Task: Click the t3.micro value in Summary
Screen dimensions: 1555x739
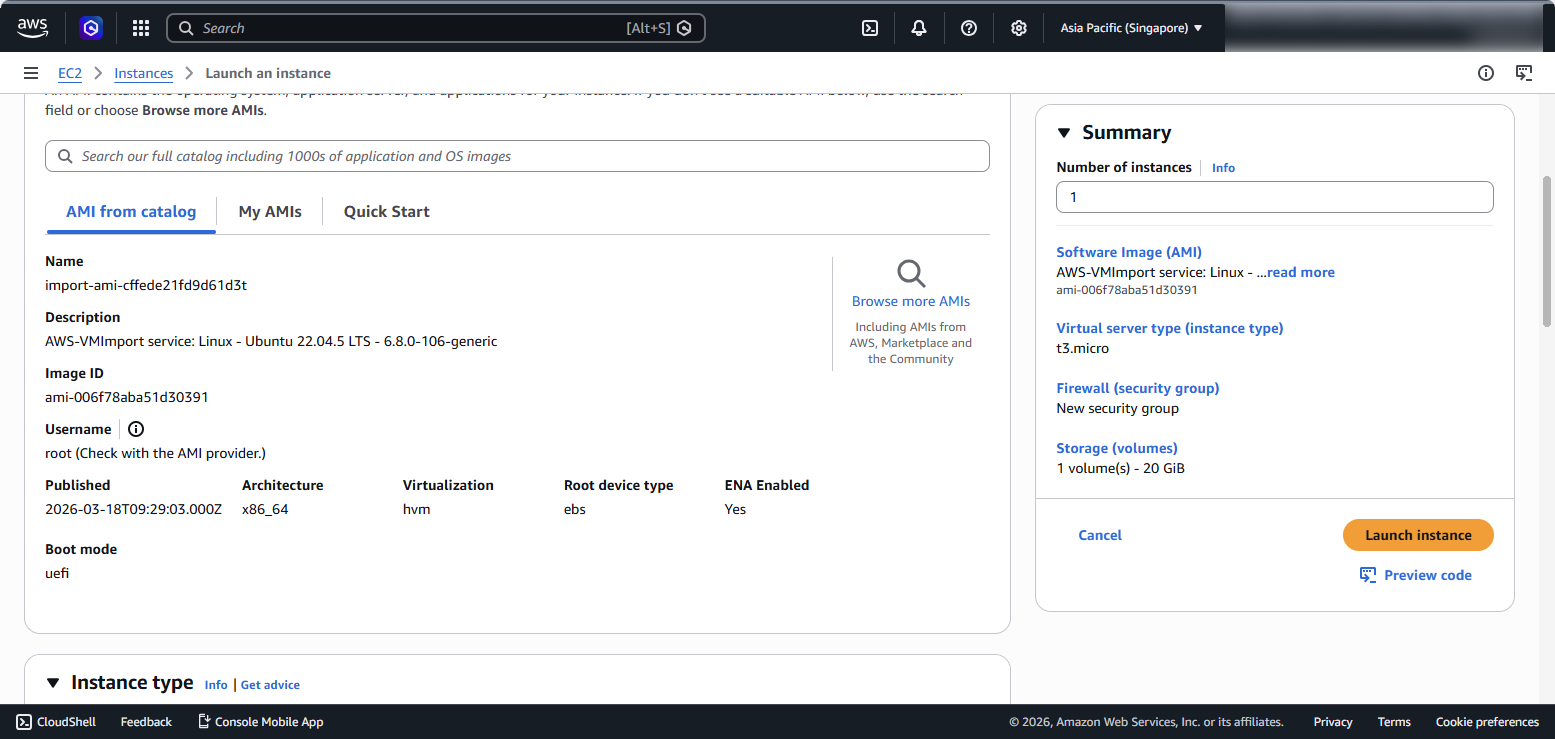Action: tap(1083, 348)
